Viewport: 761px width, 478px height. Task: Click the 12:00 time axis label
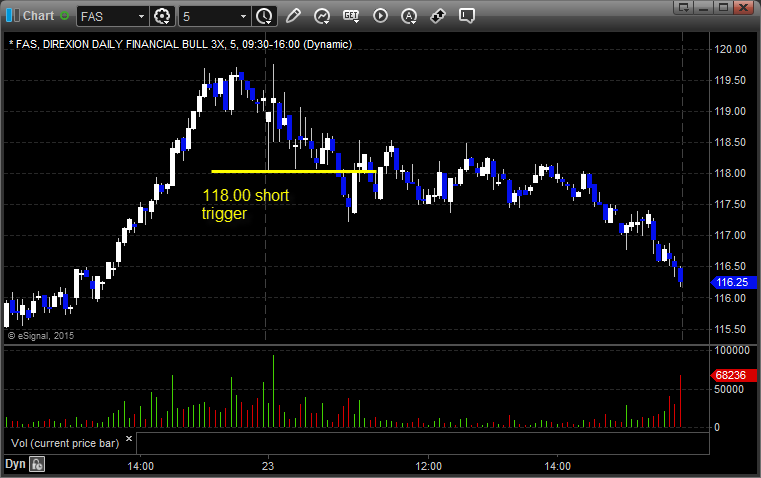(429, 466)
